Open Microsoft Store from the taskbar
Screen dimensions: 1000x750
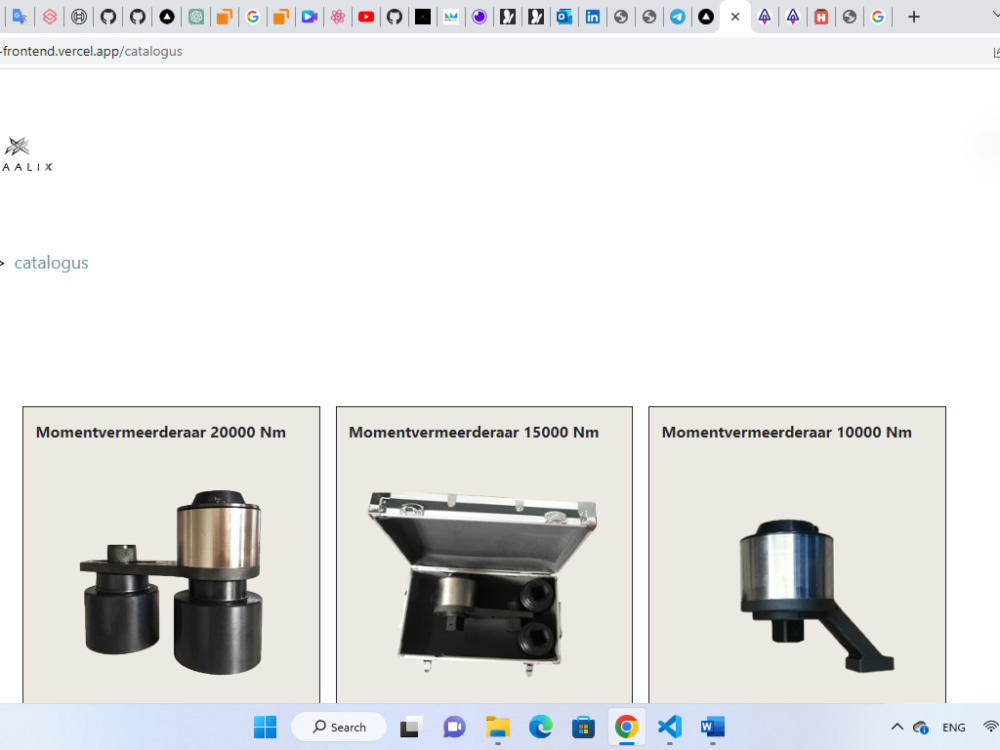pos(584,727)
